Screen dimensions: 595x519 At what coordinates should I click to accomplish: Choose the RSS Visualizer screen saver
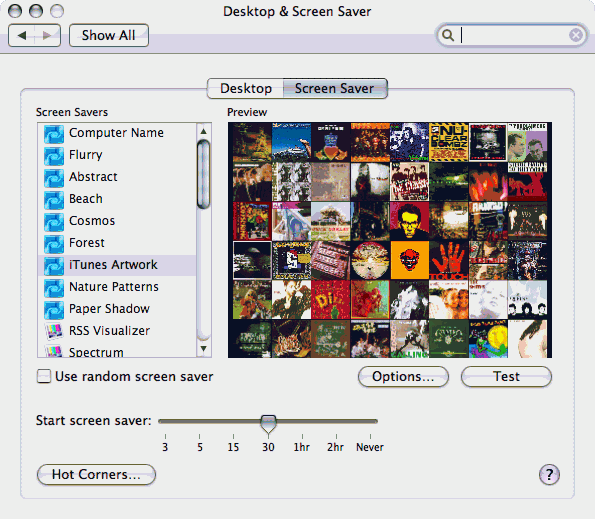click(117, 331)
